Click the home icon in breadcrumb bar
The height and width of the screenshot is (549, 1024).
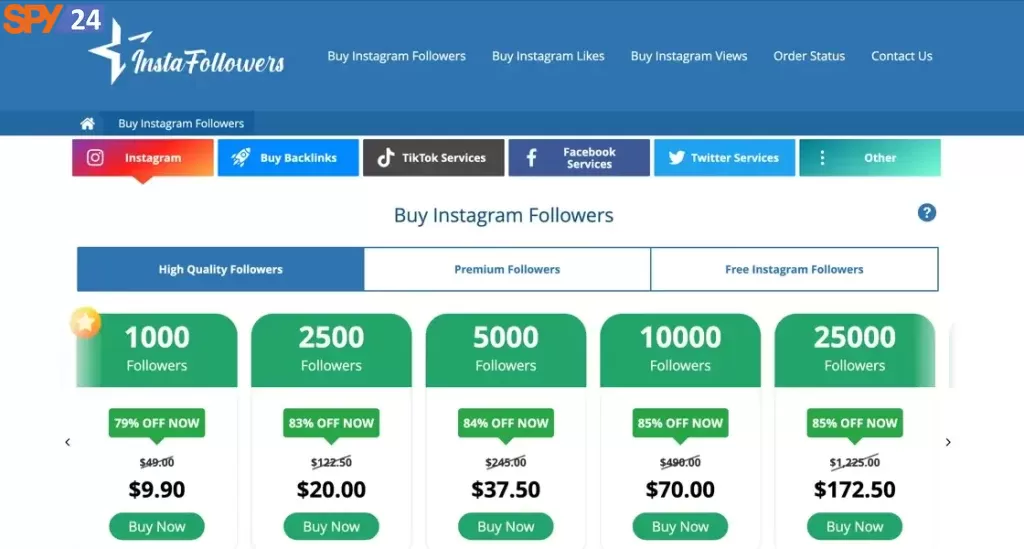tap(88, 123)
